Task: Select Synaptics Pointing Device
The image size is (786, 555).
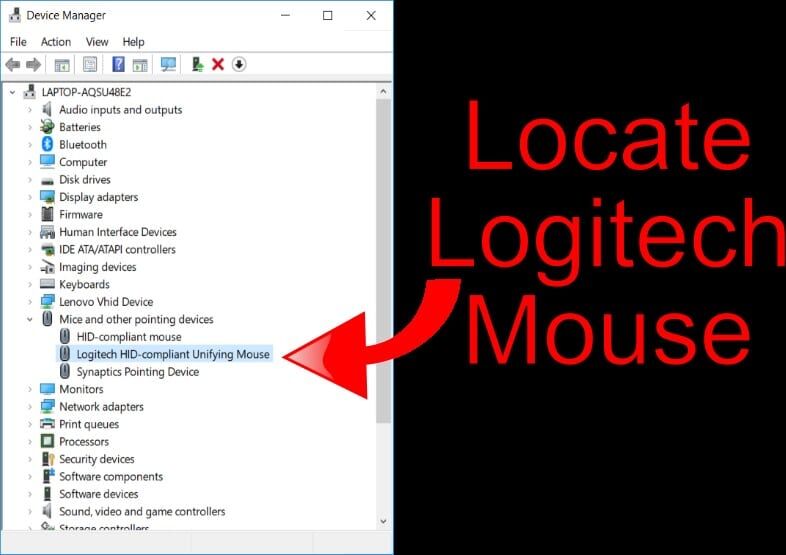Action: 129,372
